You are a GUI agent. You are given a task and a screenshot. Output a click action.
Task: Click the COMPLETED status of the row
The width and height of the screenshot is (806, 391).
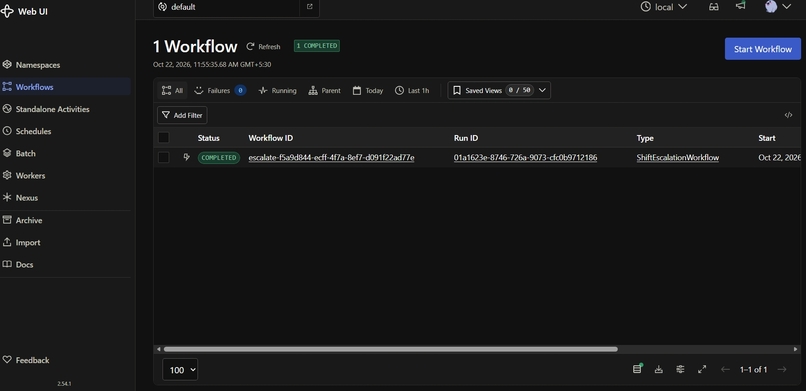(x=218, y=158)
